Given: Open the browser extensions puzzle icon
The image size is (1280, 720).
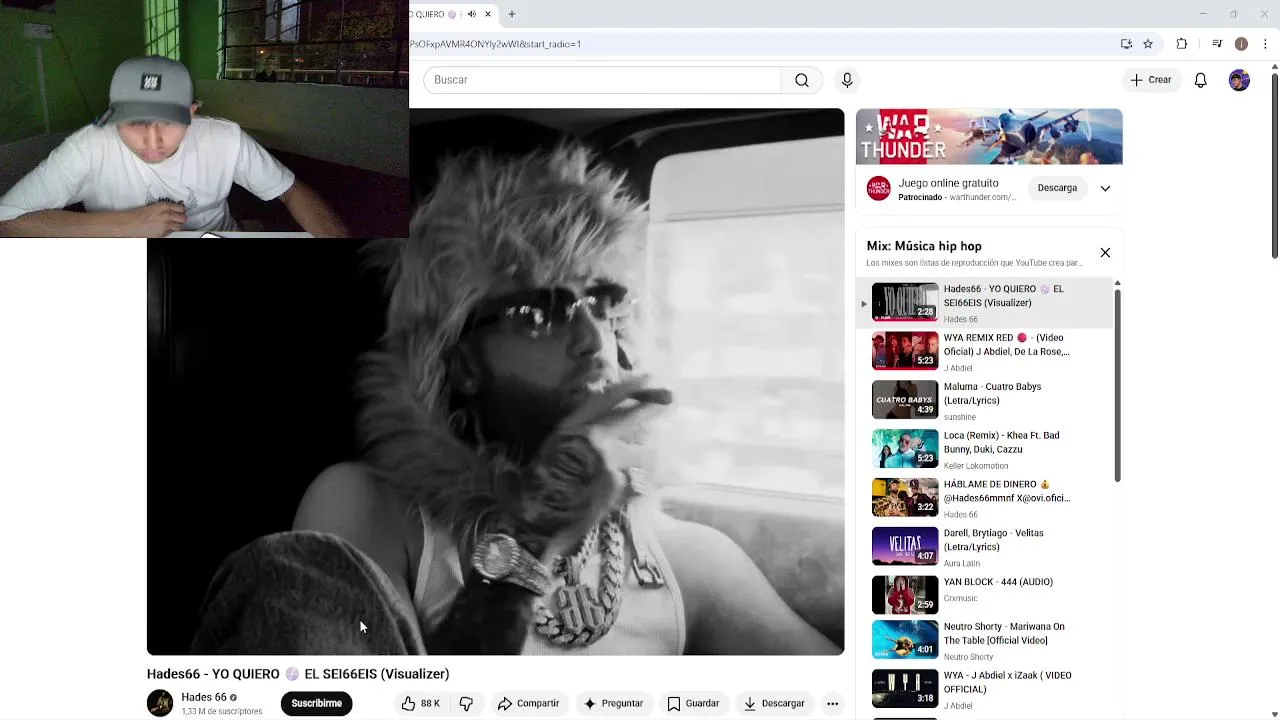Looking at the screenshot, I should click(1182, 44).
